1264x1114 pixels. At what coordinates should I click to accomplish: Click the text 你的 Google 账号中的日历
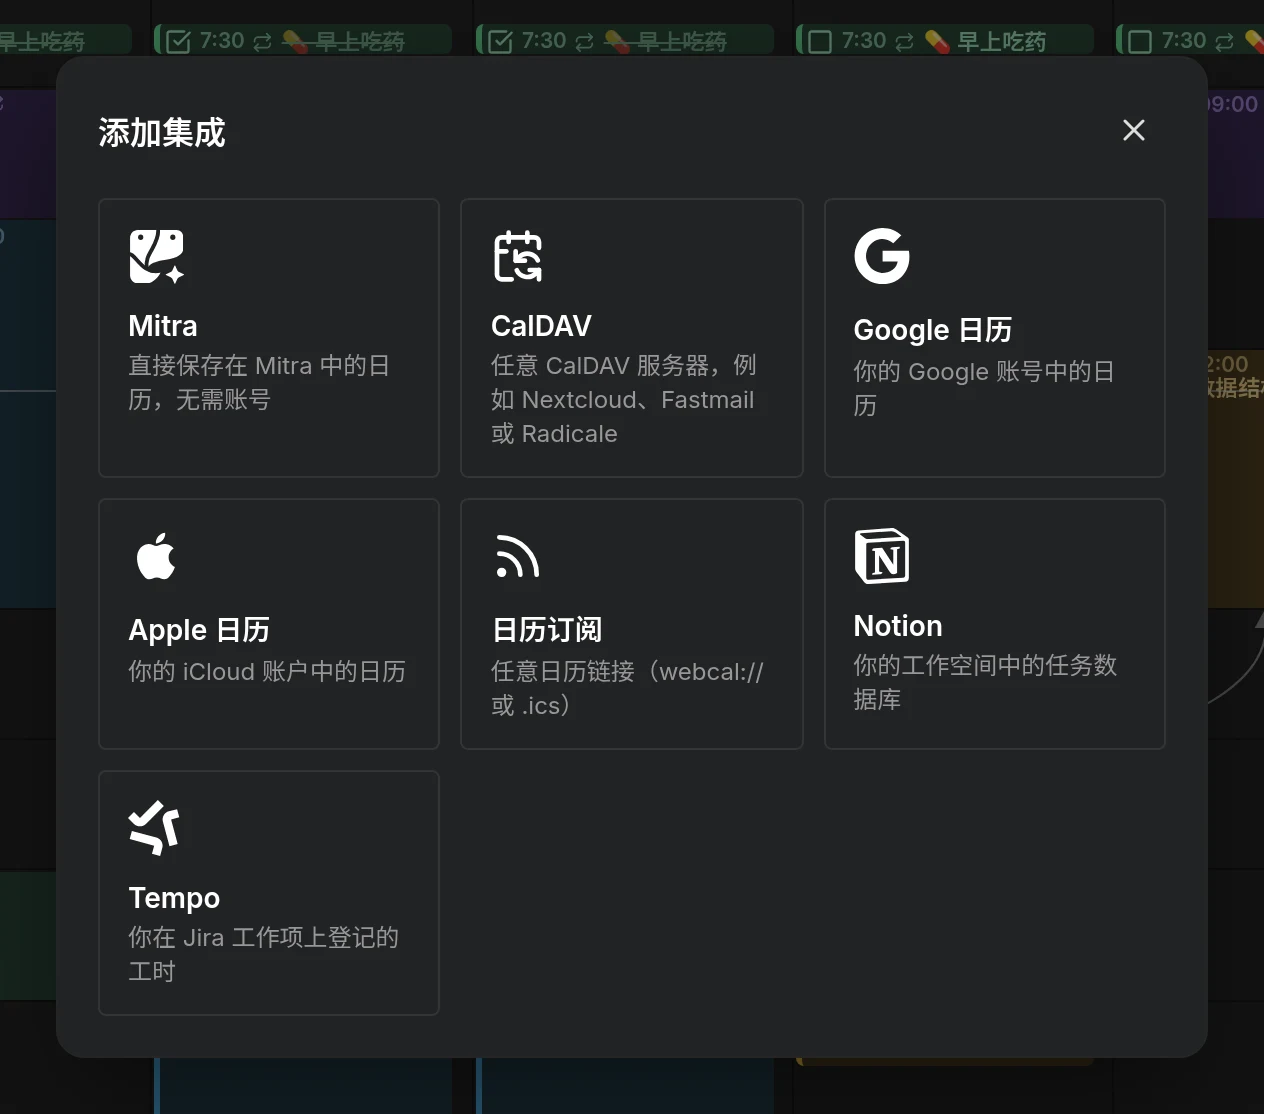point(984,388)
